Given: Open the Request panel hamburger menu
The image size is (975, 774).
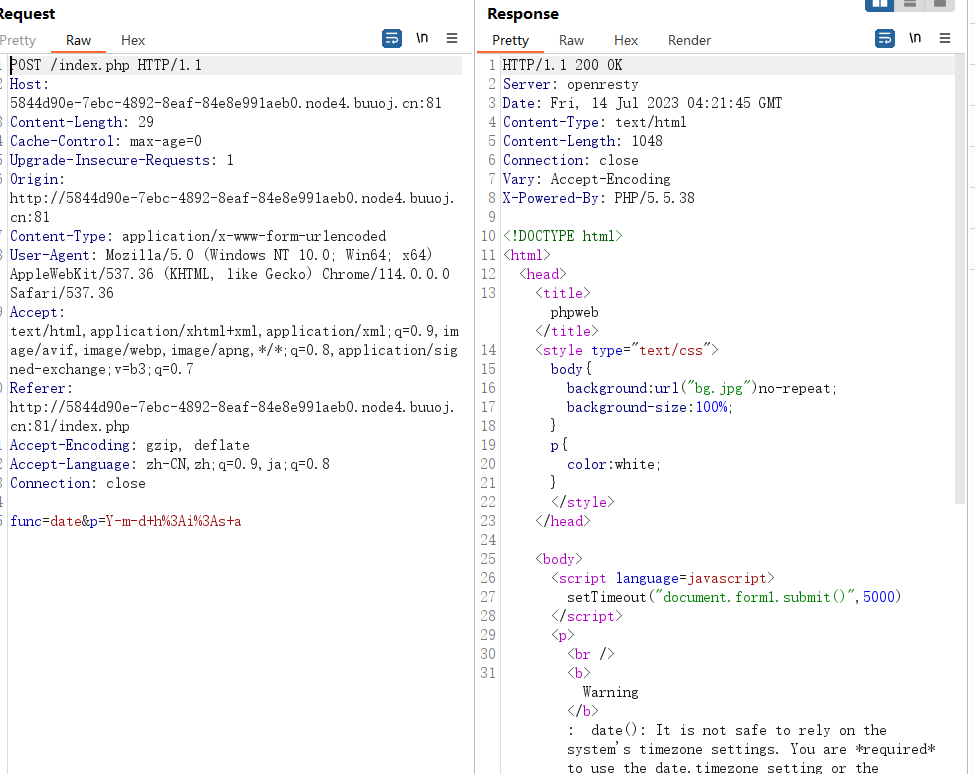Looking at the screenshot, I should (x=452, y=38).
